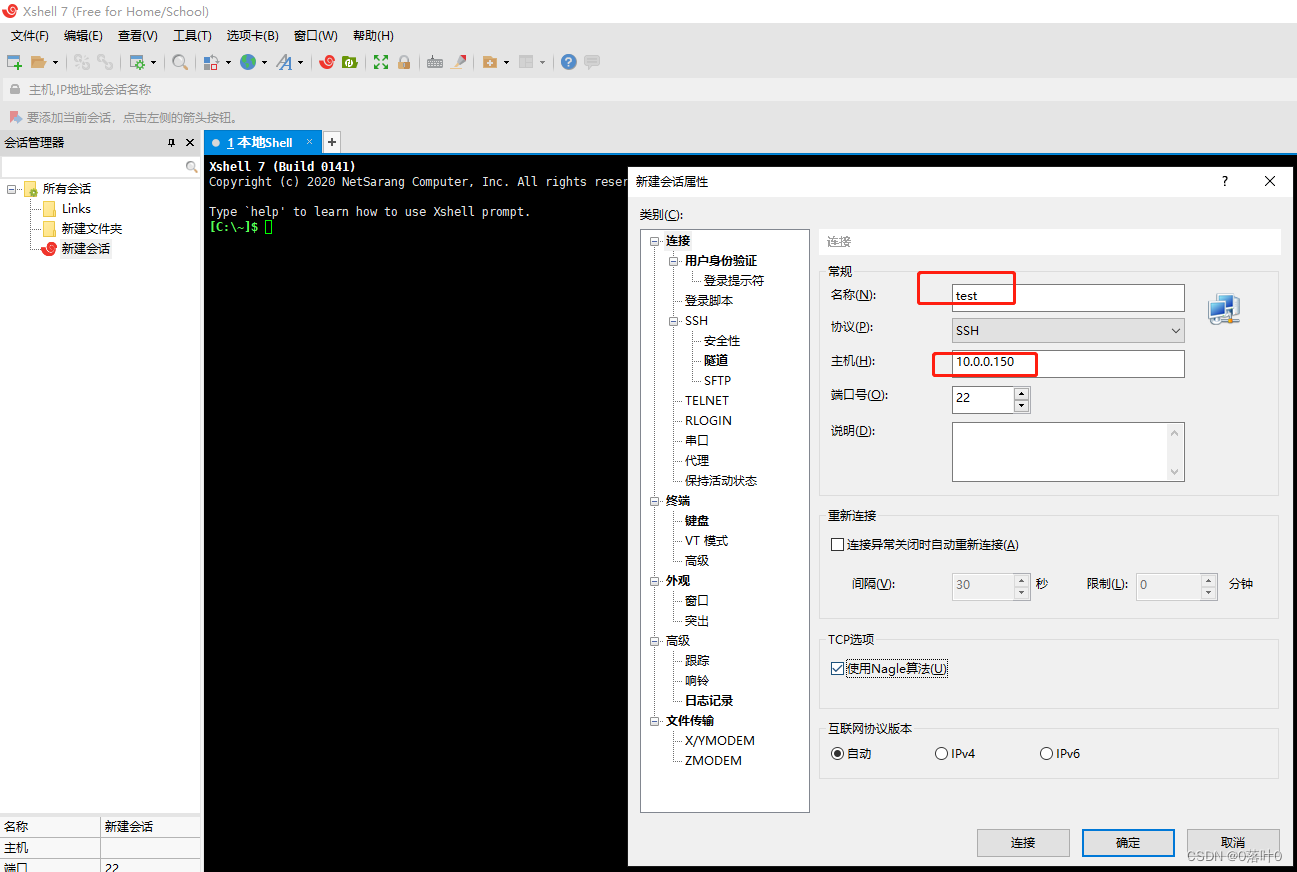Click the layout panes toolbar icon
Image resolution: width=1297 pixels, height=872 pixels.
tap(526, 62)
